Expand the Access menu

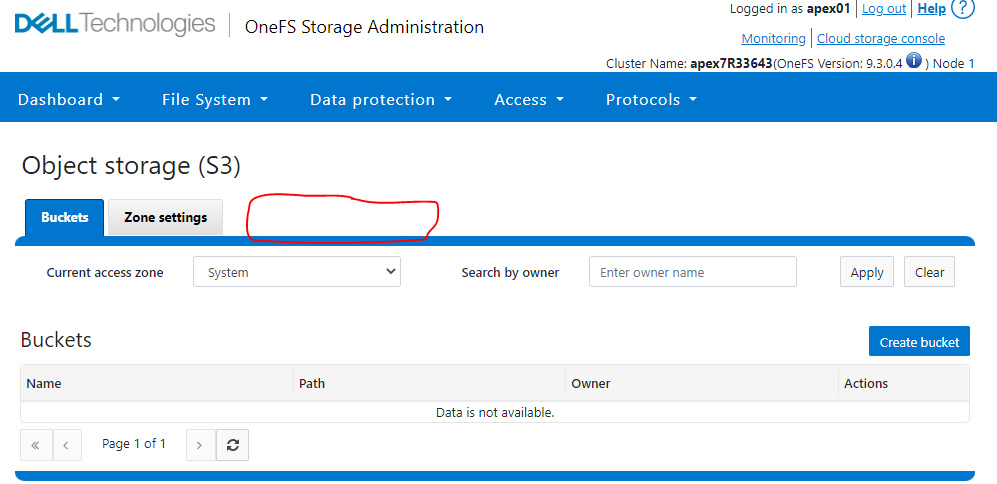[529, 100]
